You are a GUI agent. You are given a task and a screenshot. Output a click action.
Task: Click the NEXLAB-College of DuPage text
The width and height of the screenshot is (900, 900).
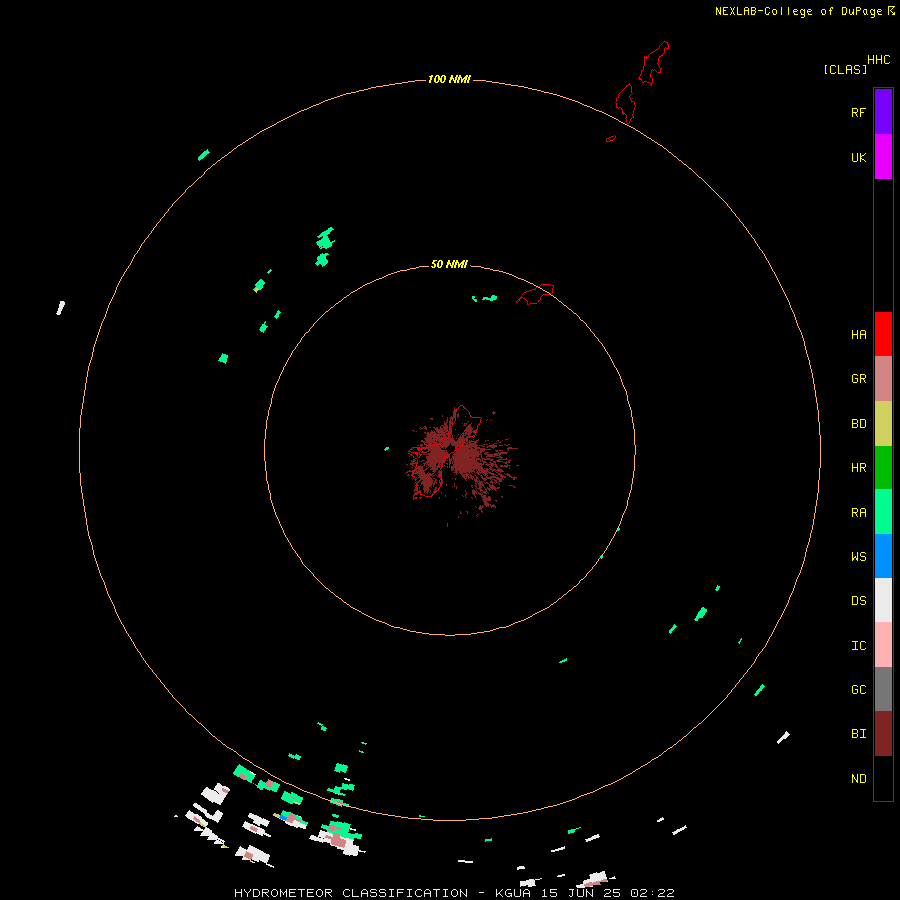[x=798, y=11]
